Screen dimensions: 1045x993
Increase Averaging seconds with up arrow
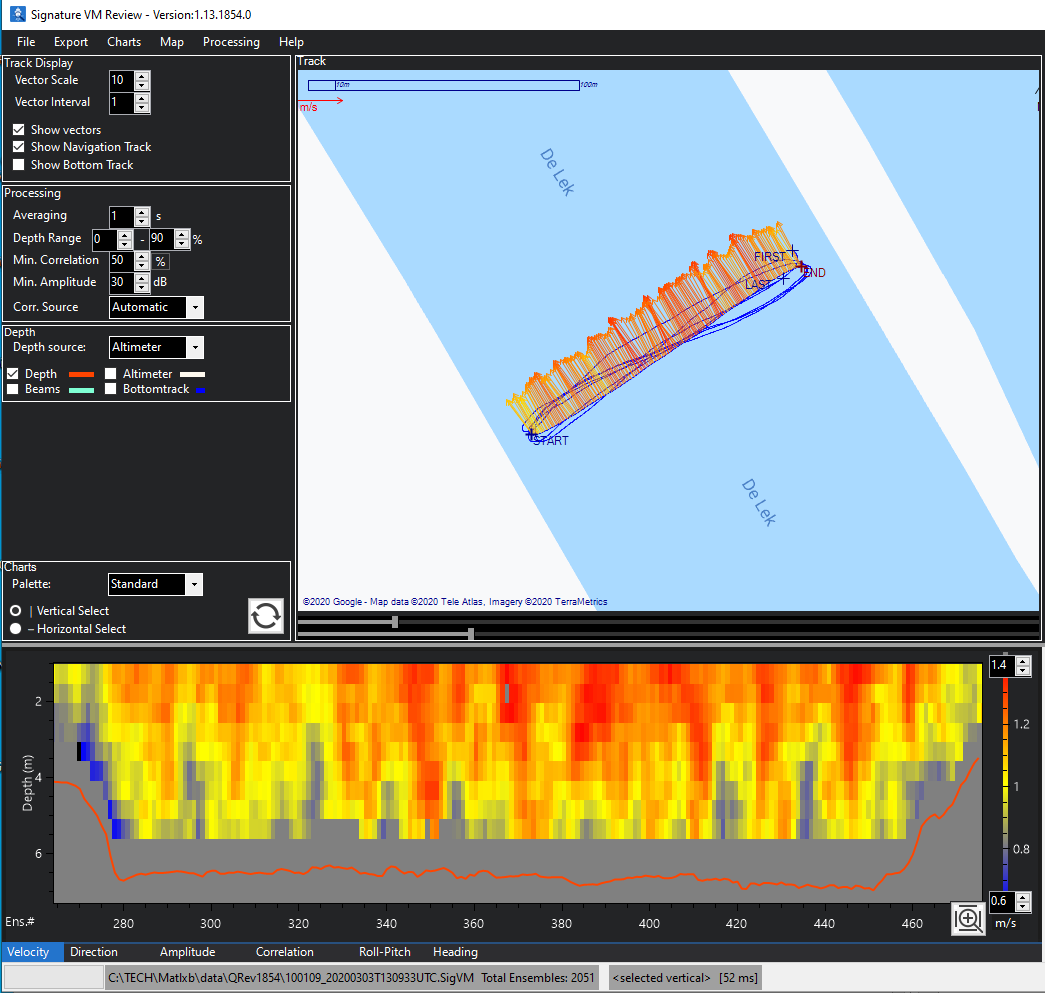click(142, 210)
